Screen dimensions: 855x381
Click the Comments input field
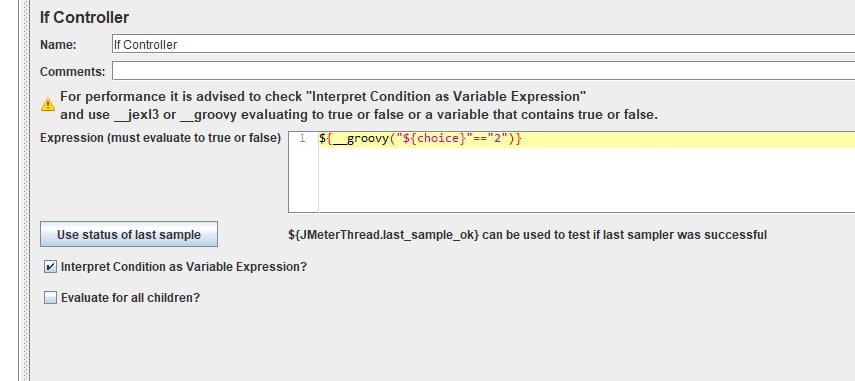pyautogui.click(x=483, y=71)
